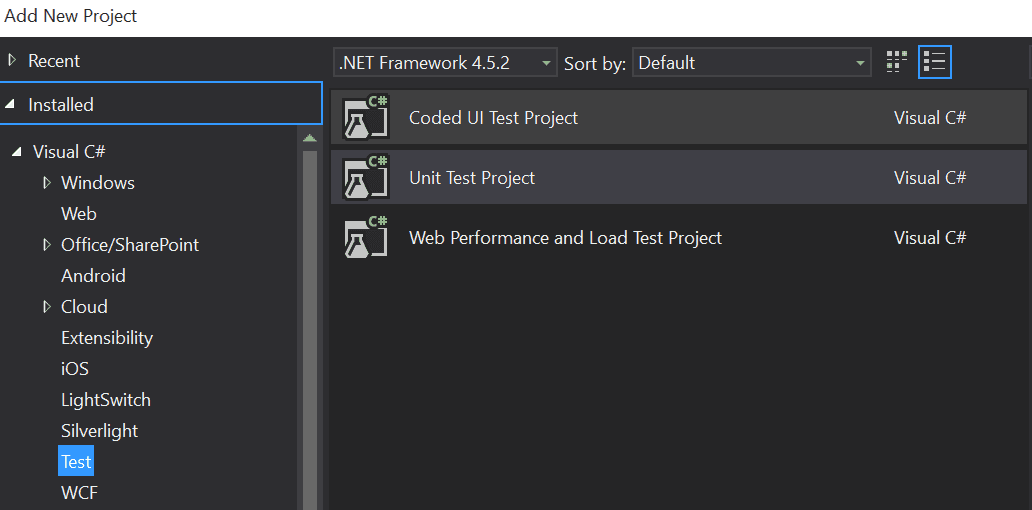Click the Unit Test Project flask icon
Image resolution: width=1032 pixels, height=510 pixels.
point(366,177)
